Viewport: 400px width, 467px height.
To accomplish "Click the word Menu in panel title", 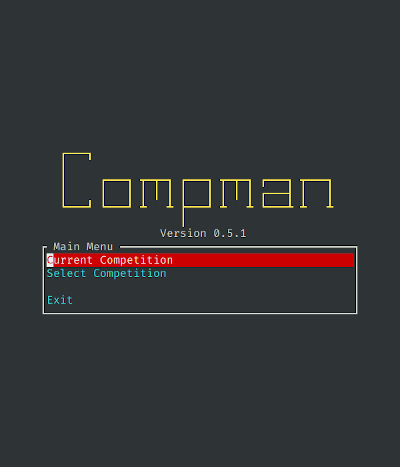I will [100, 247].
